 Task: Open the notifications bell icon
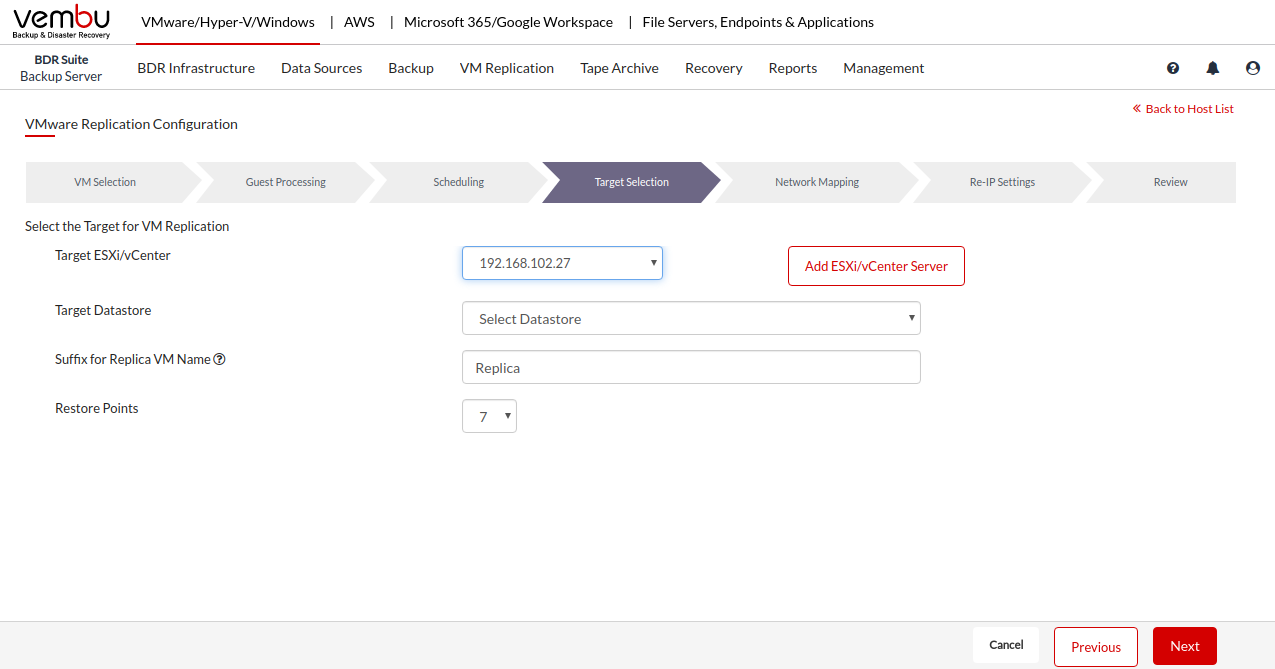point(1213,68)
